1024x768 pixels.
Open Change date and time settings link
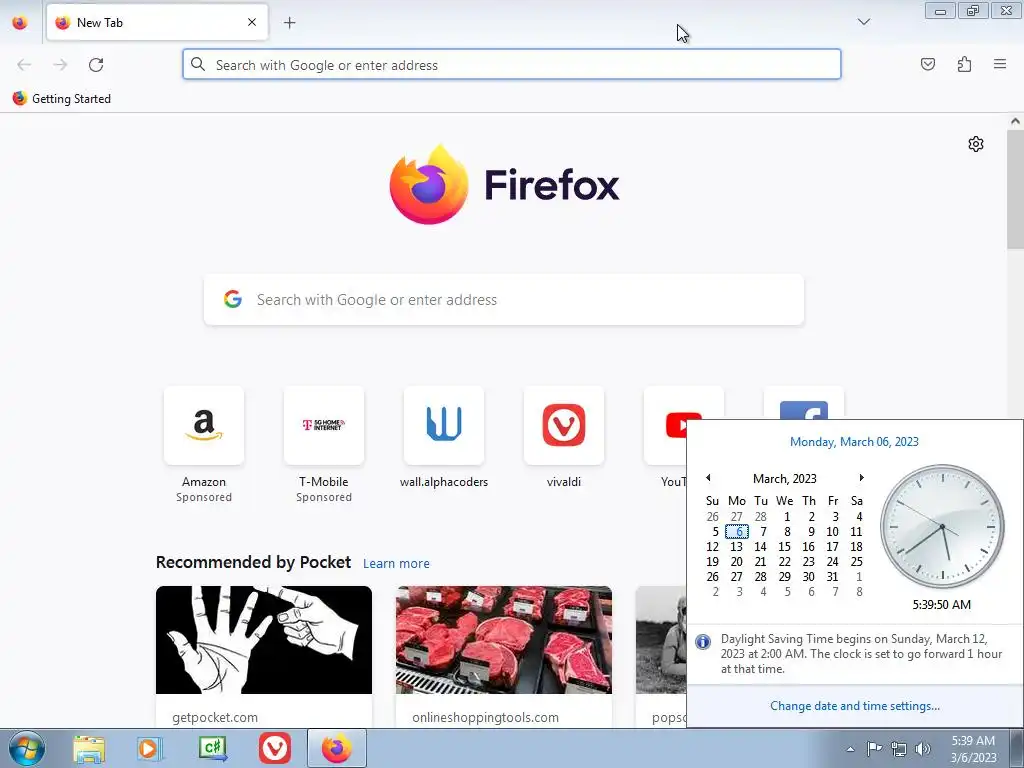(854, 706)
